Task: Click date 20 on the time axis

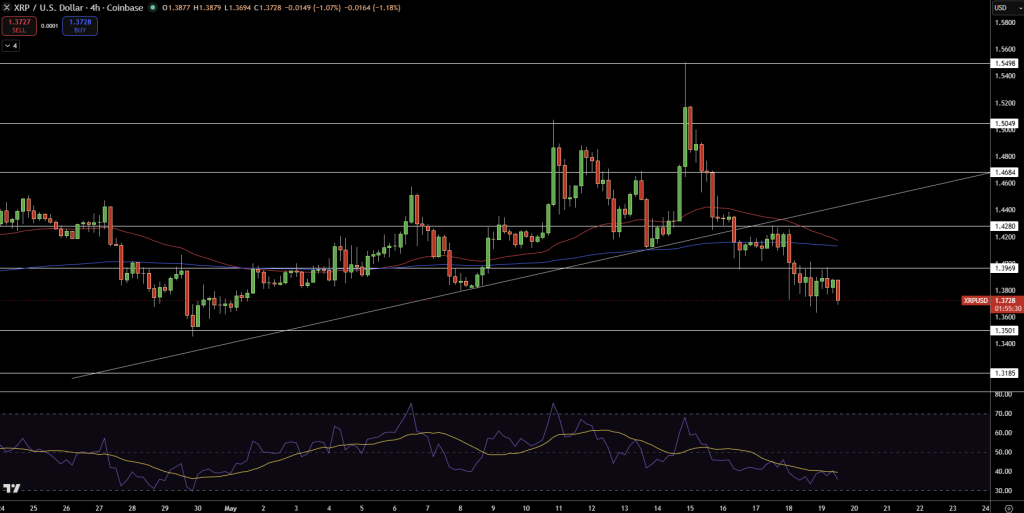Action: pos(854,508)
